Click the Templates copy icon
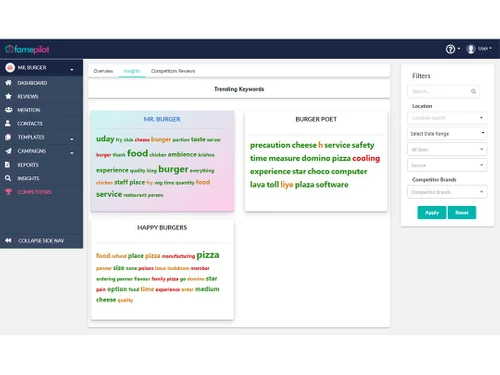The image size is (500, 375). pos(8,137)
